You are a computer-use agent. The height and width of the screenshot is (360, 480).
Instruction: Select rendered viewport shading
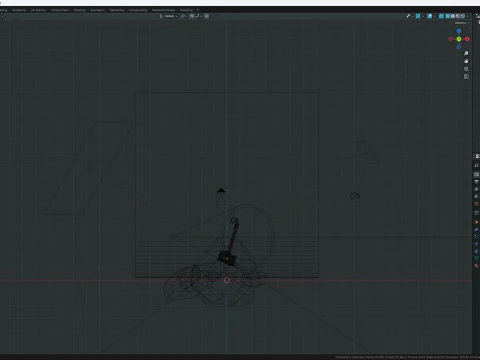point(463,16)
